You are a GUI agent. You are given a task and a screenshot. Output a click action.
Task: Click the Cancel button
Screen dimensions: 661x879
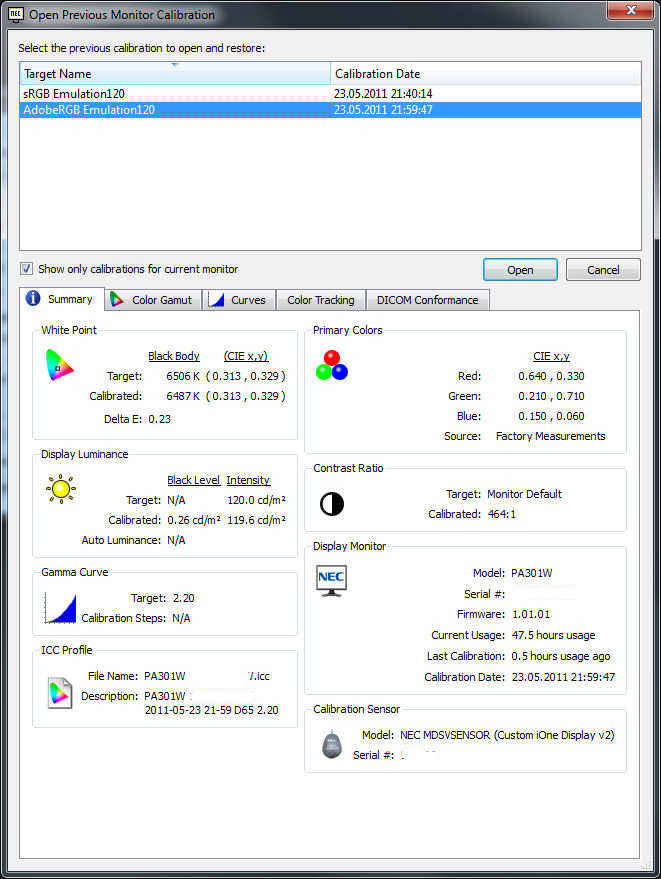coord(603,270)
